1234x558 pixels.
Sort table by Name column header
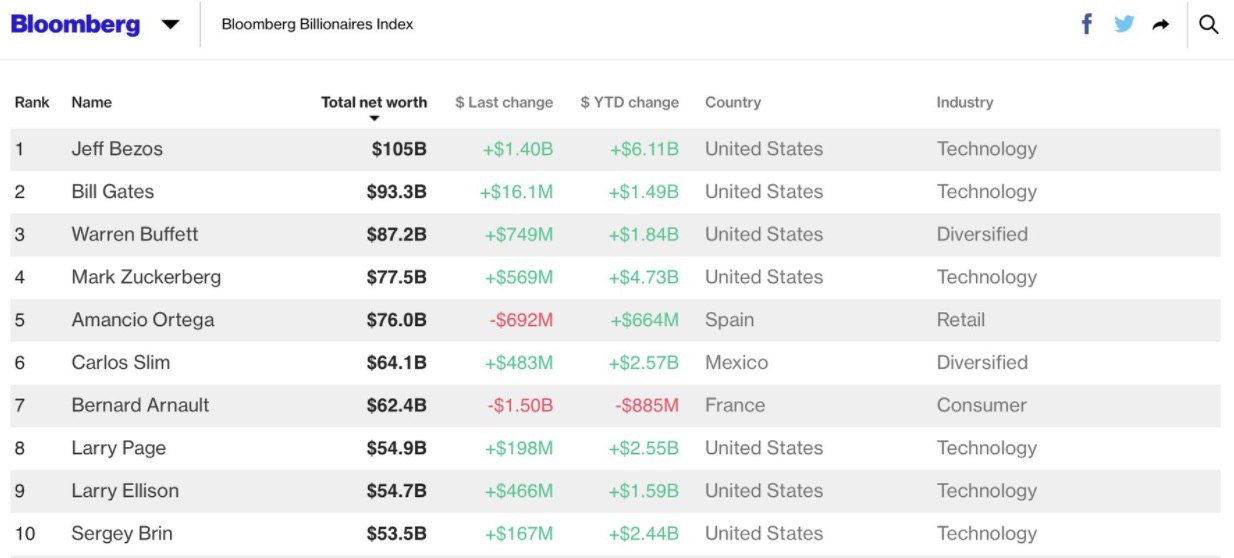click(92, 102)
